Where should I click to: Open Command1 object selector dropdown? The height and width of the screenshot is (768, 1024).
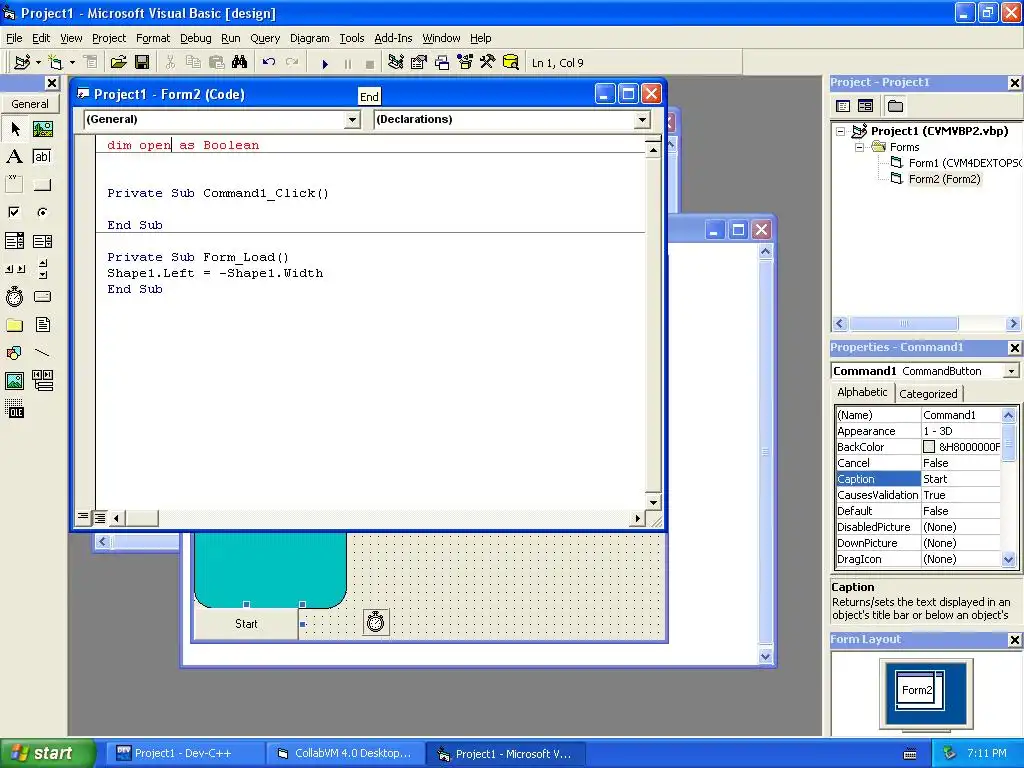(x=1012, y=371)
